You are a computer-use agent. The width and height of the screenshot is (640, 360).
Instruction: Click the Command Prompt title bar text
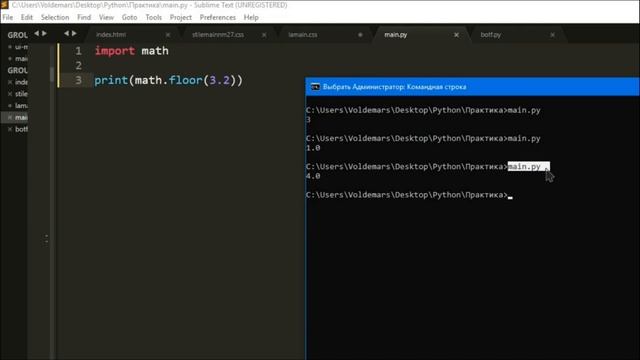click(x=394, y=87)
